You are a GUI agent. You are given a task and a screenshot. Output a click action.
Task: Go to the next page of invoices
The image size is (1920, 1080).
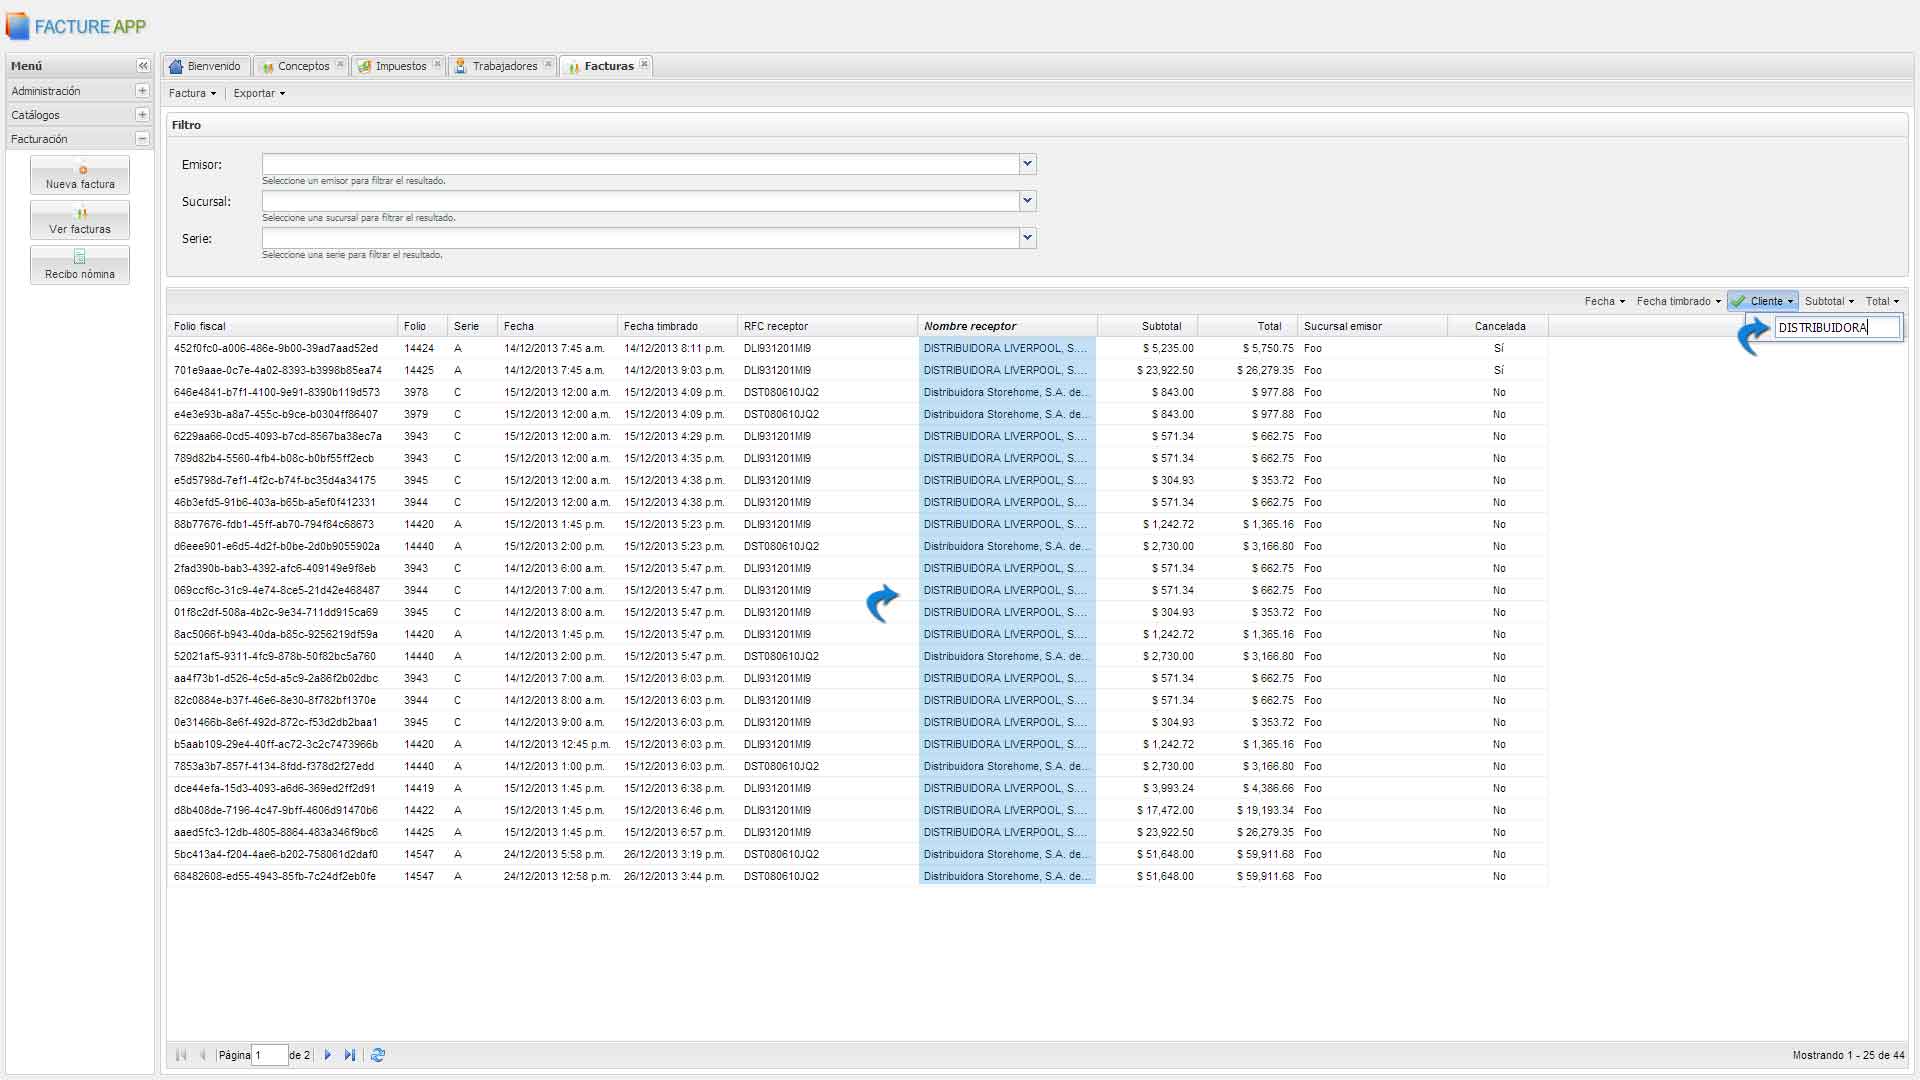coord(327,1055)
